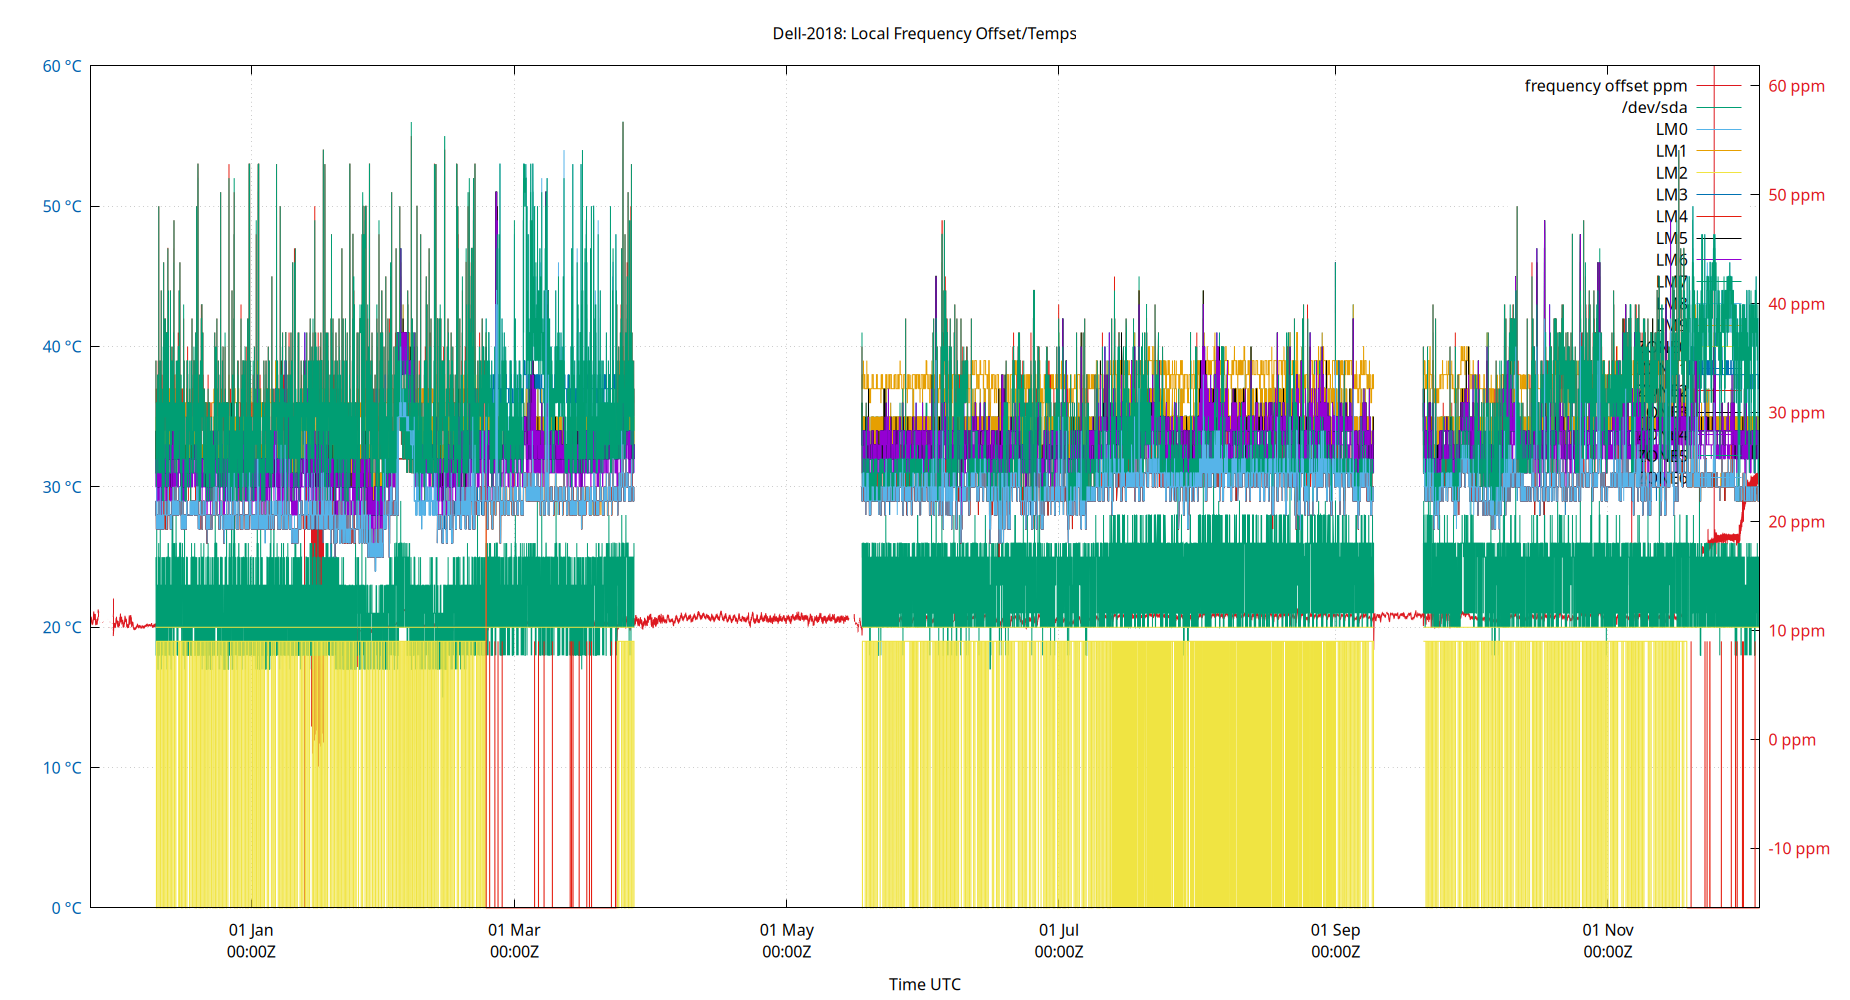Click the orange LM1 legend line sample
Image resolution: width=1850 pixels, height=1000 pixels.
coord(1719,150)
